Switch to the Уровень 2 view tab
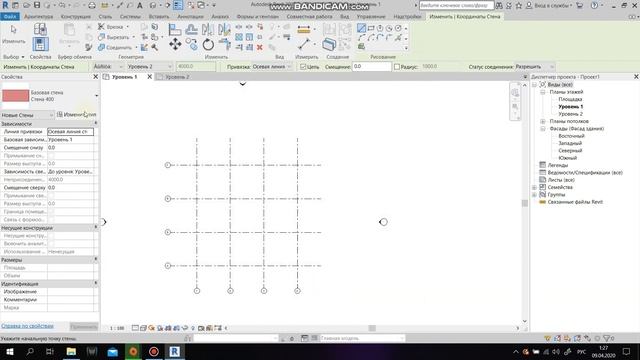Viewport: 640px width, 360px height. tap(177, 77)
